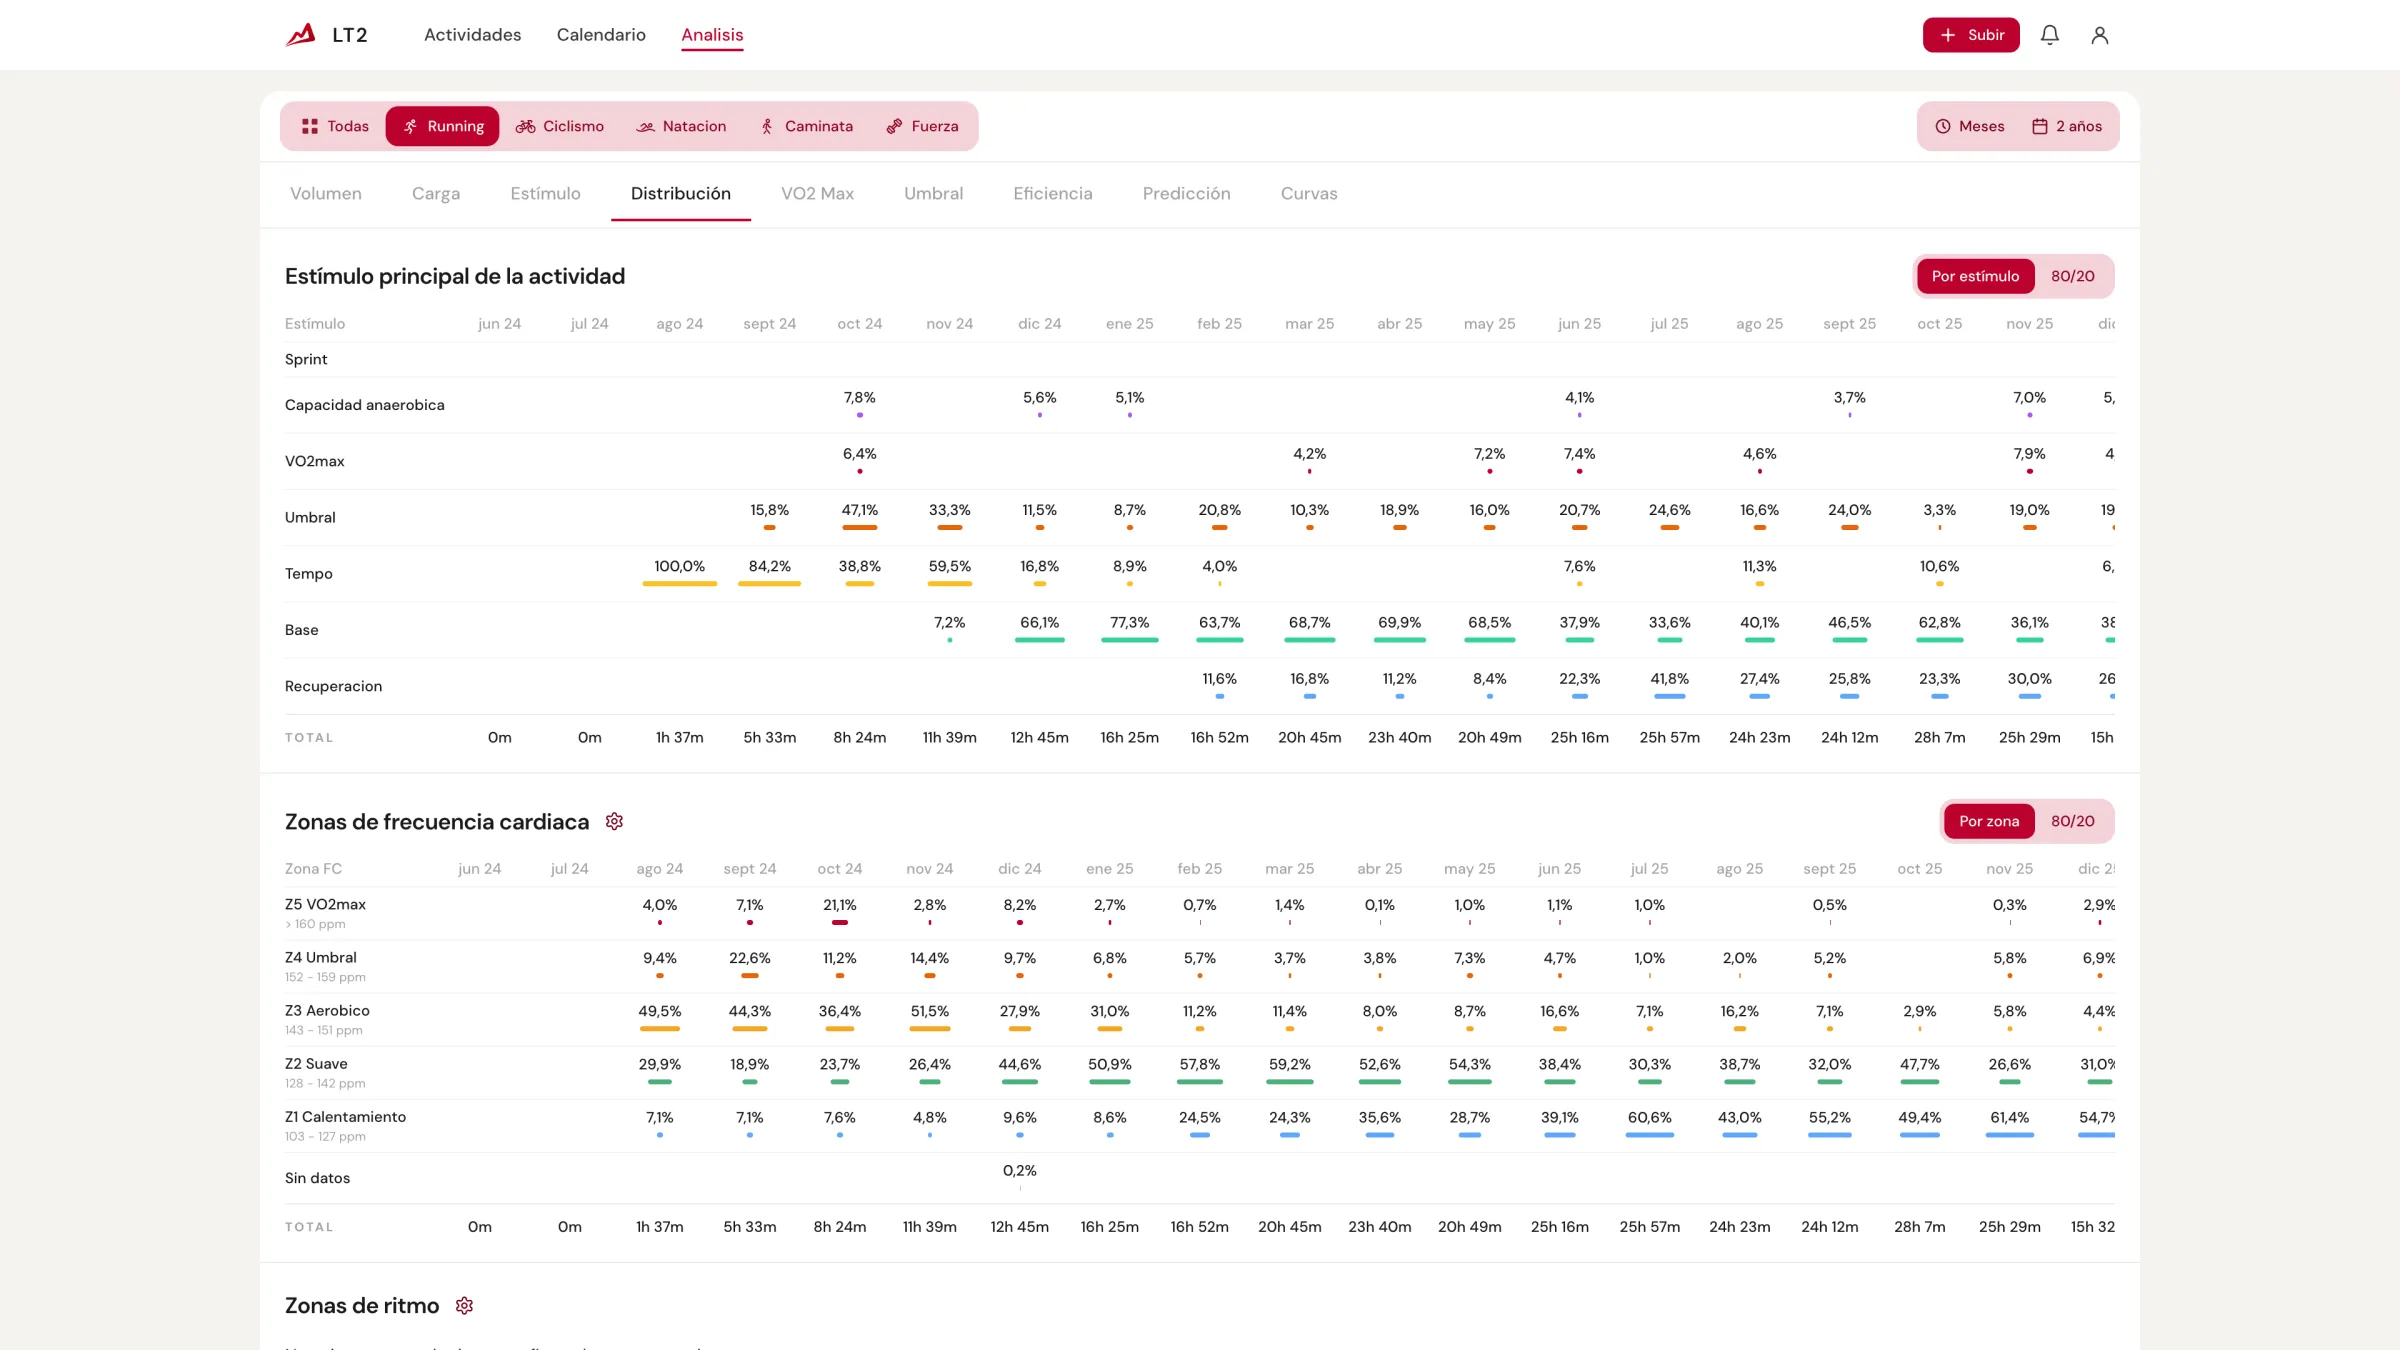Switch stimulus table to 80/20 view
Image resolution: width=2400 pixels, height=1350 pixels.
coord(2072,276)
